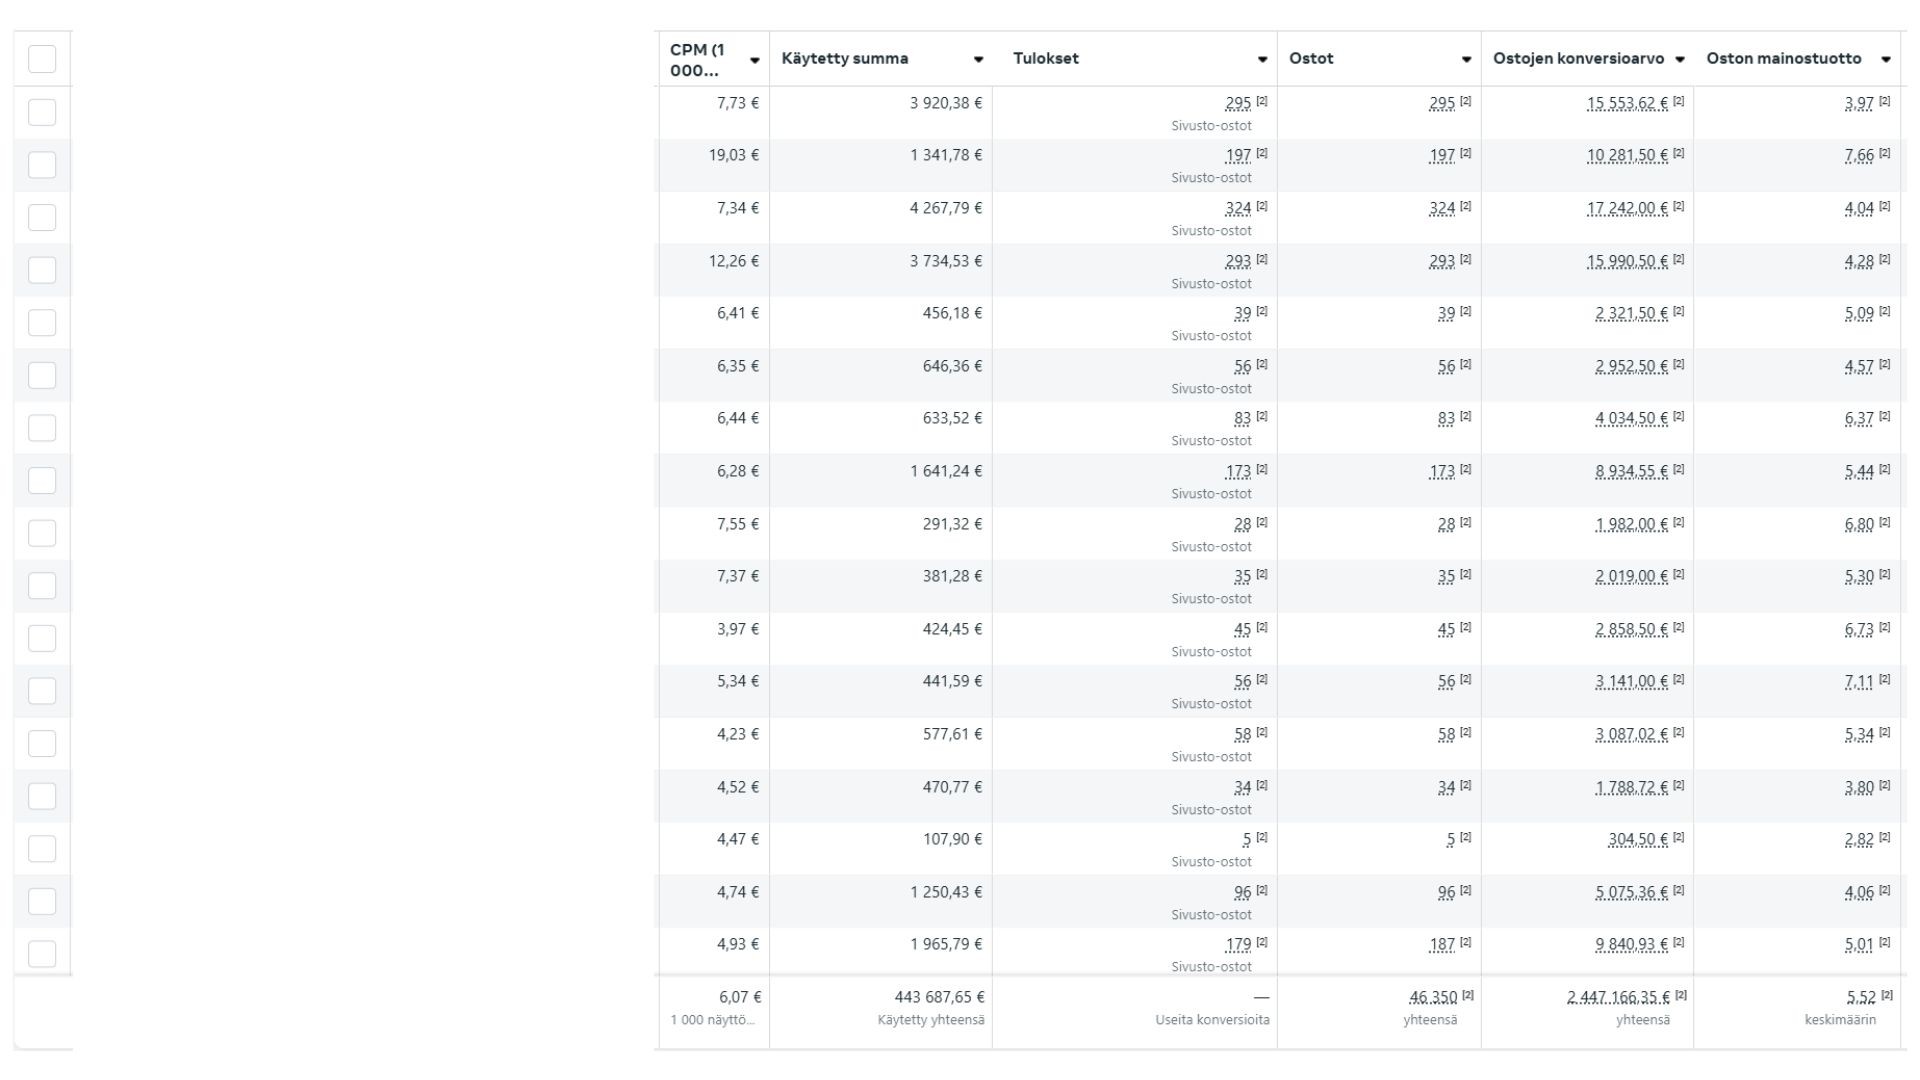This screenshot has width=1920, height=1080.
Task: Click the footnote marker next to 324 in Ostot
Action: pos(1465,206)
